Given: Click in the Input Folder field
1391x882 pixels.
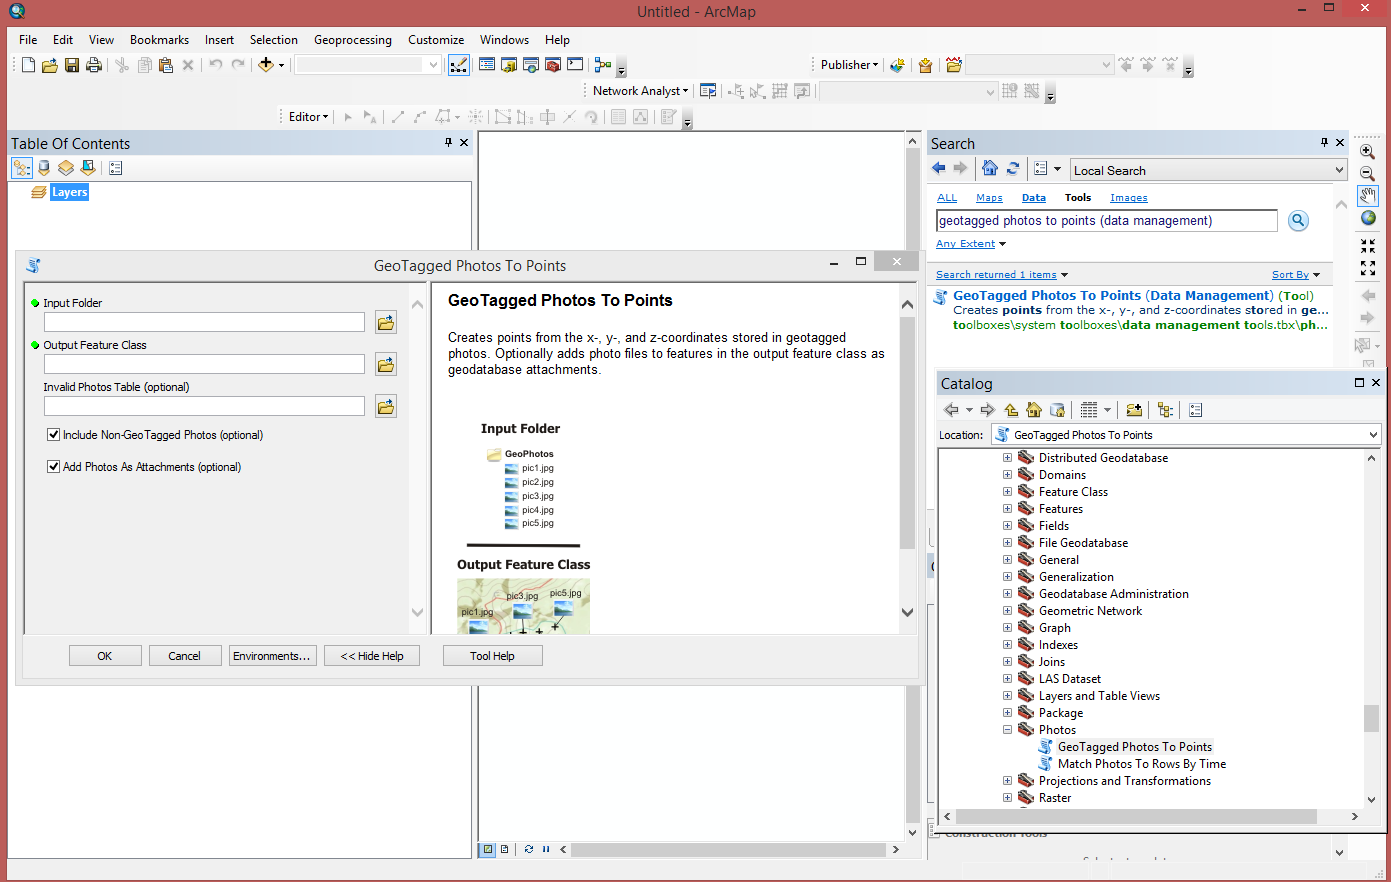Looking at the screenshot, I should [204, 322].
